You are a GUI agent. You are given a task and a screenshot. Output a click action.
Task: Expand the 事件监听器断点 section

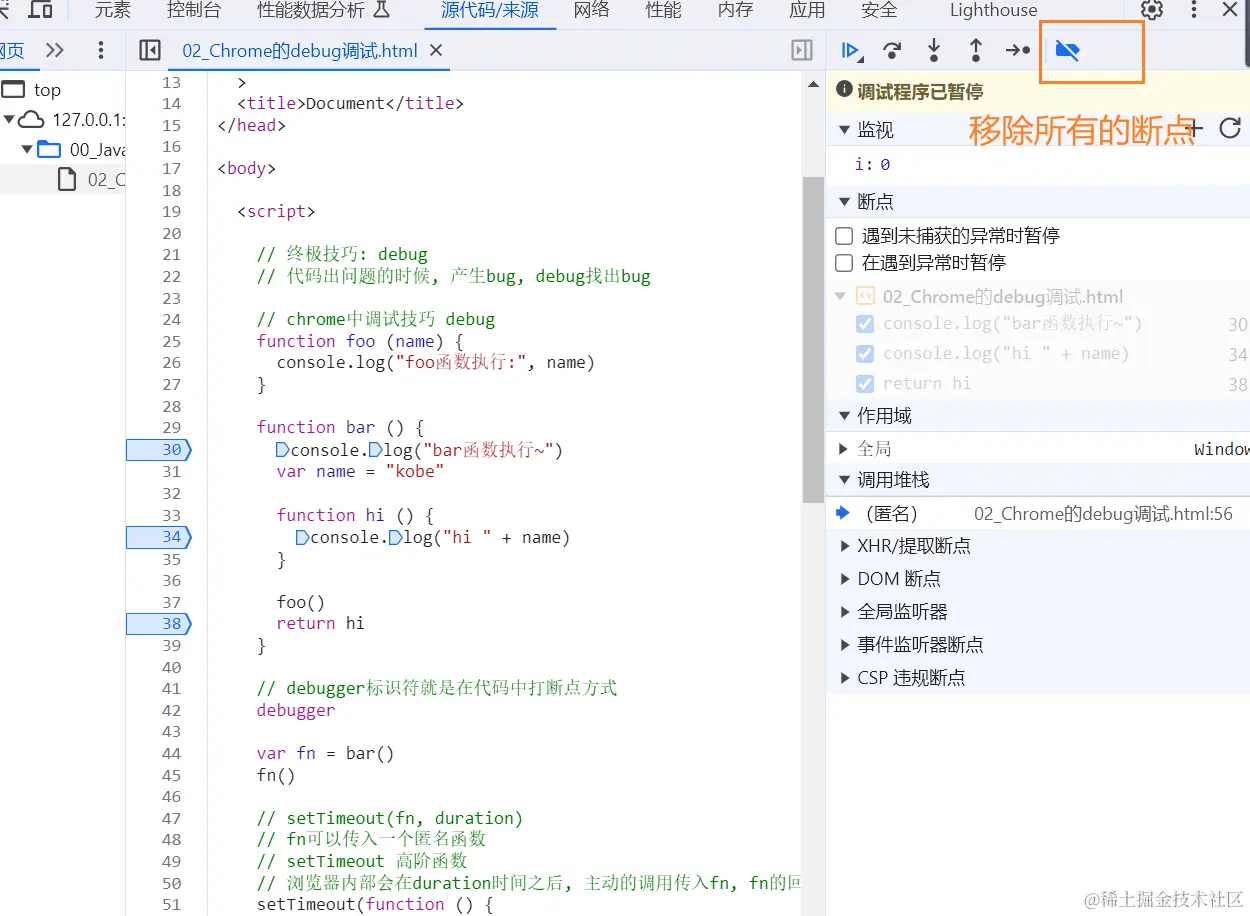pos(844,645)
